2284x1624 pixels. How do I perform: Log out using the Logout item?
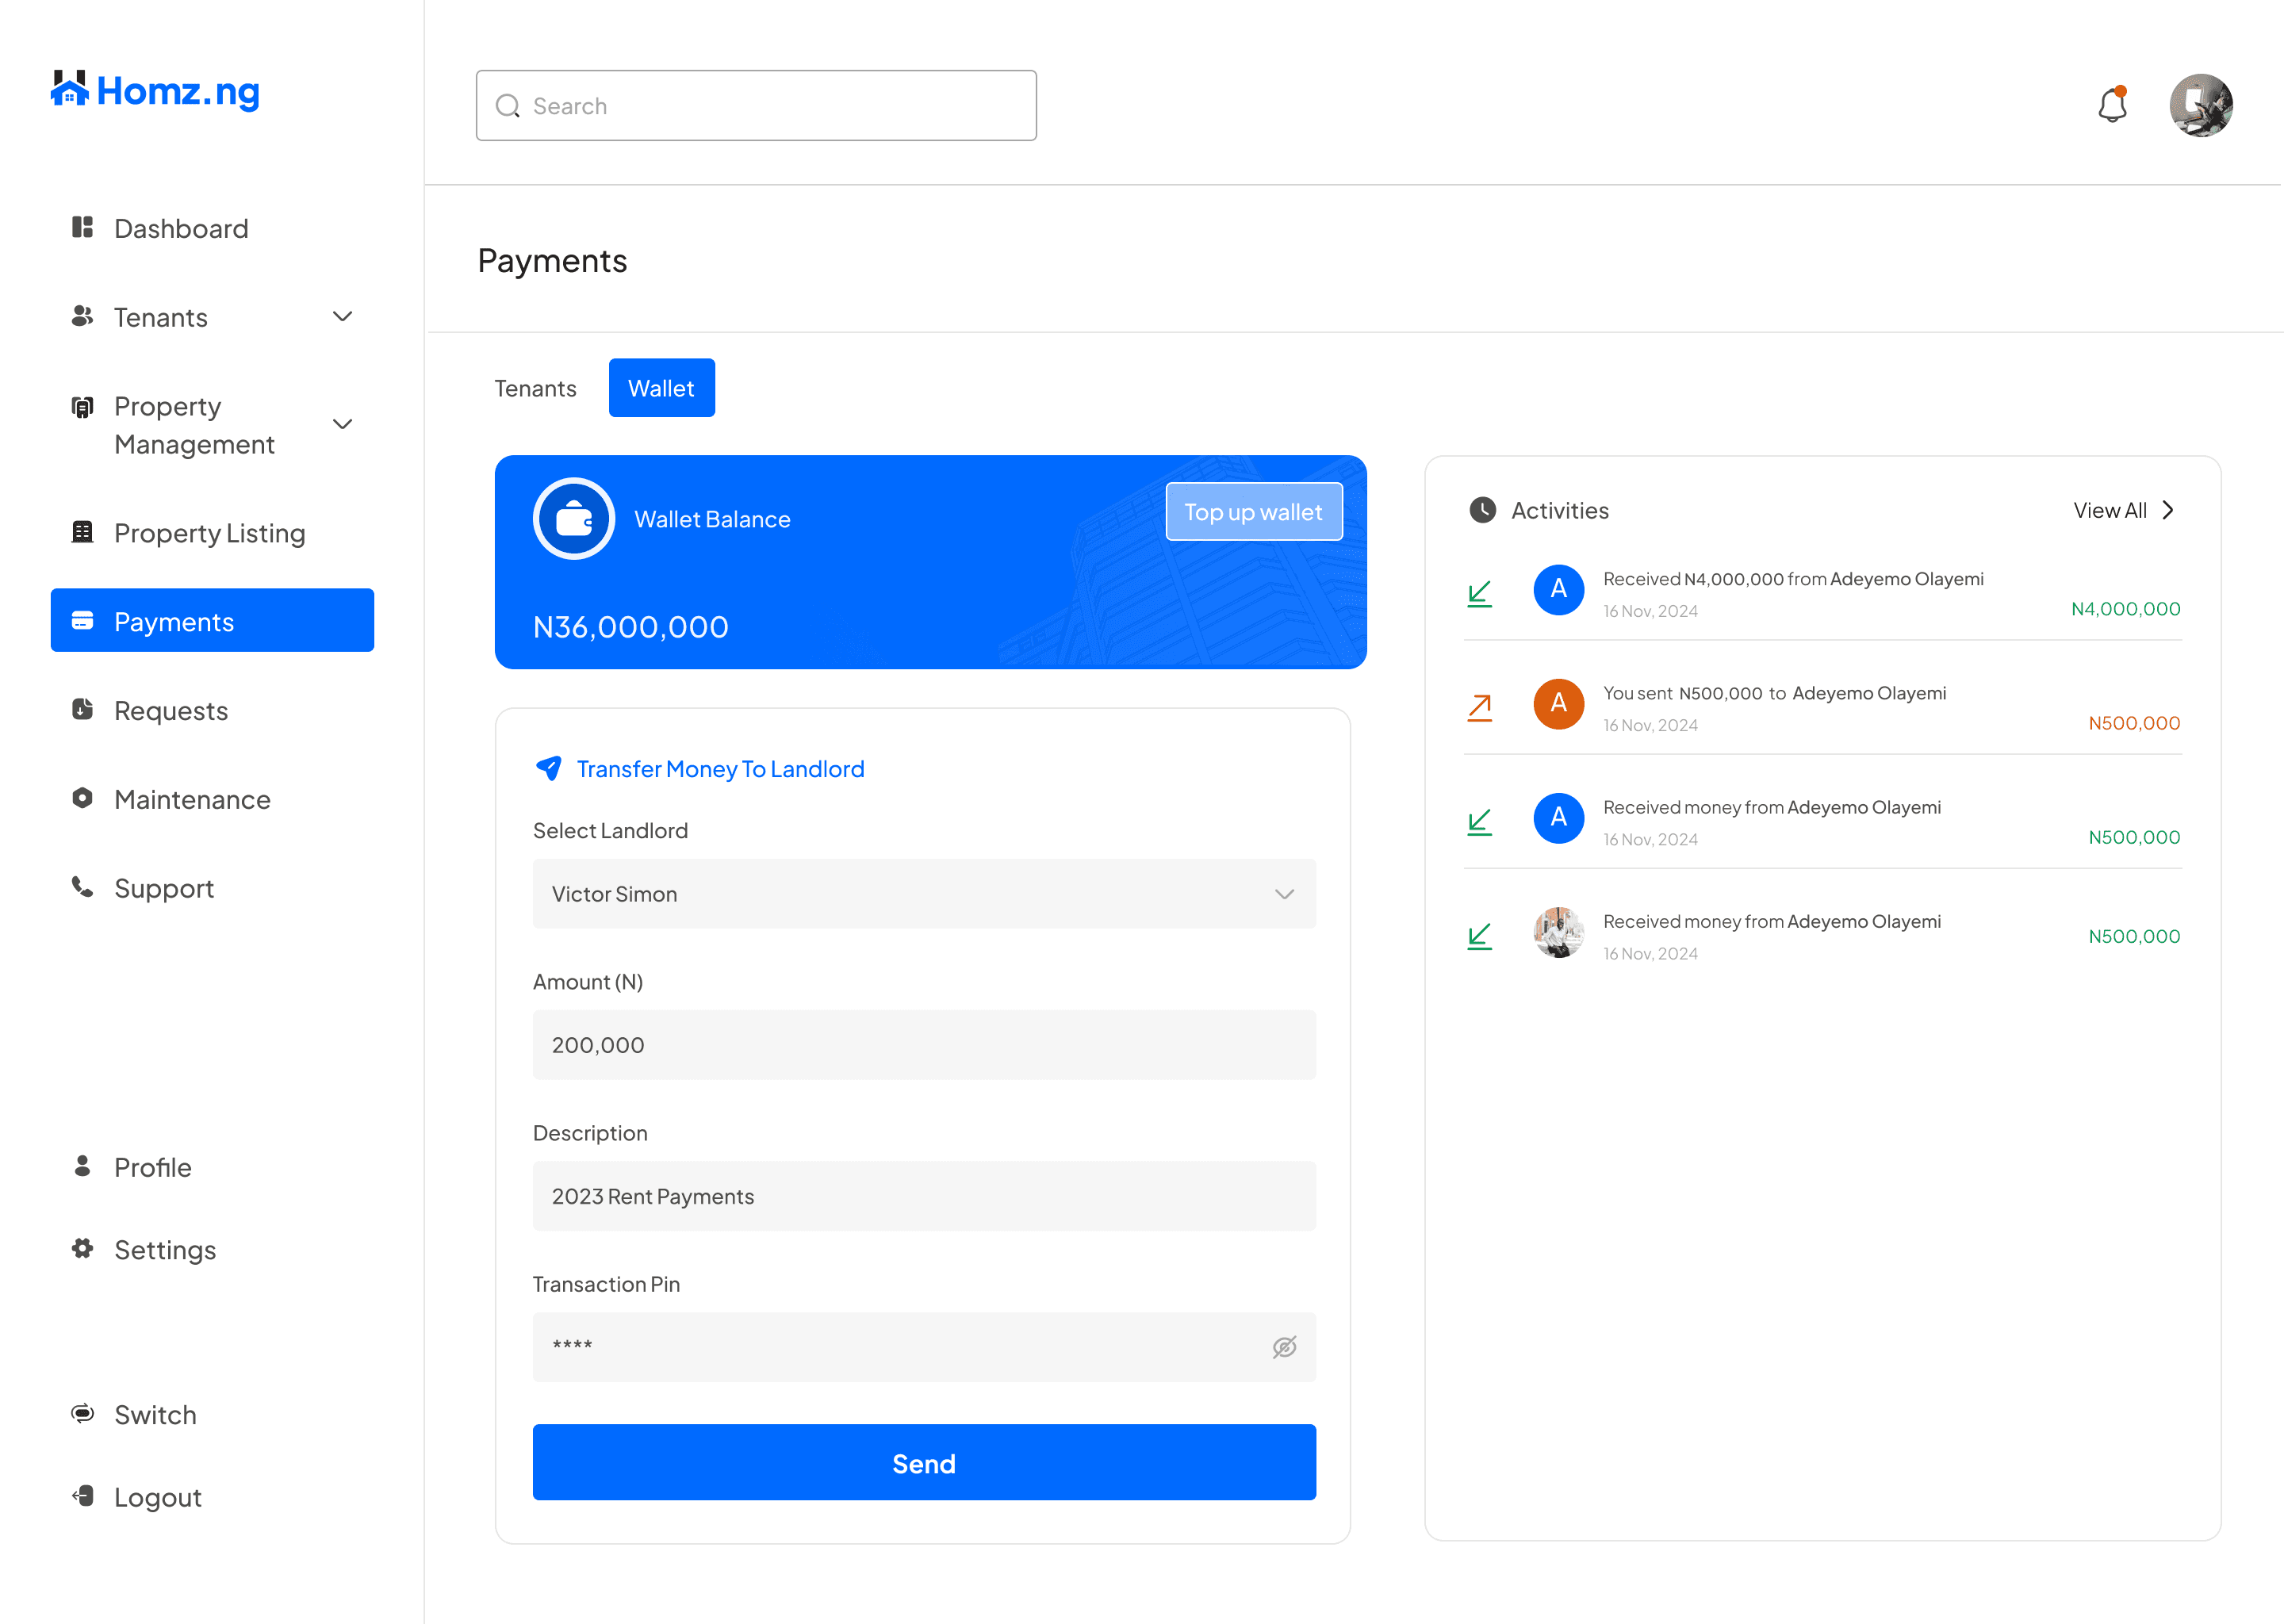pos(157,1497)
